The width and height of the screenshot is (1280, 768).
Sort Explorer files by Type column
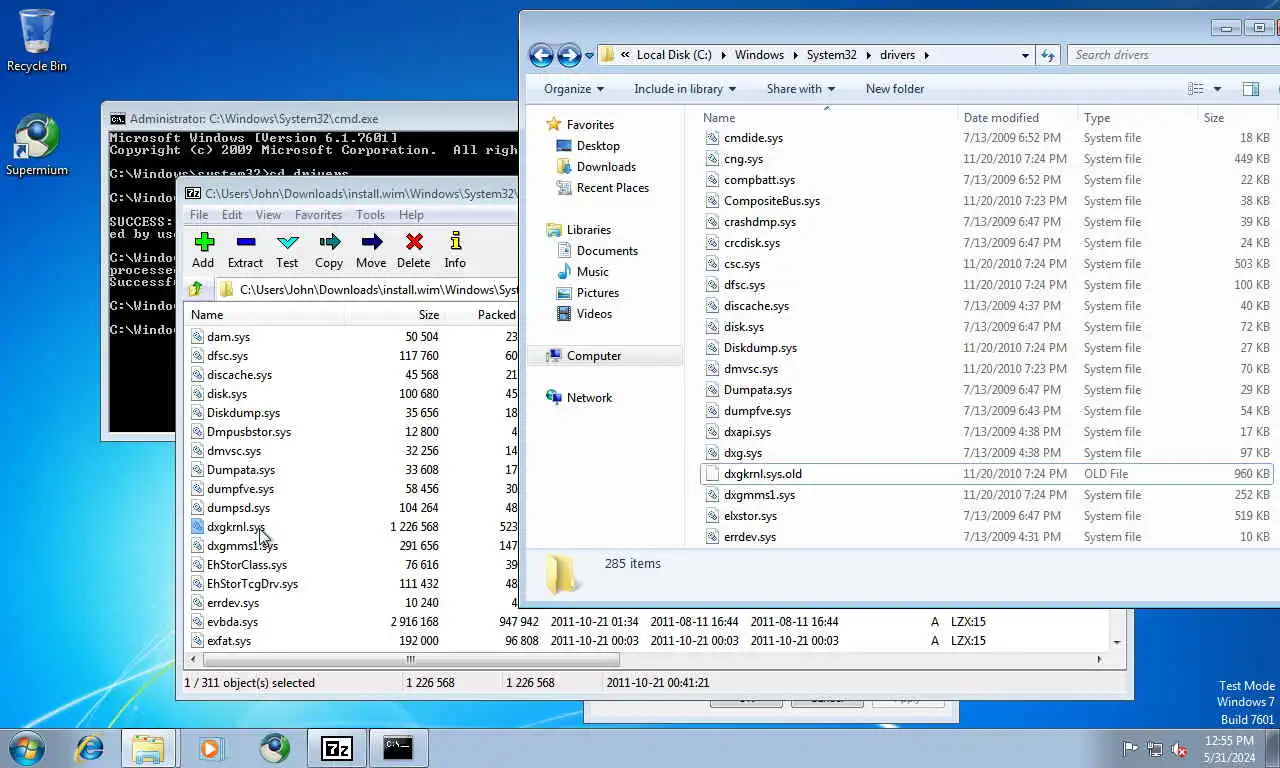click(x=1137, y=118)
